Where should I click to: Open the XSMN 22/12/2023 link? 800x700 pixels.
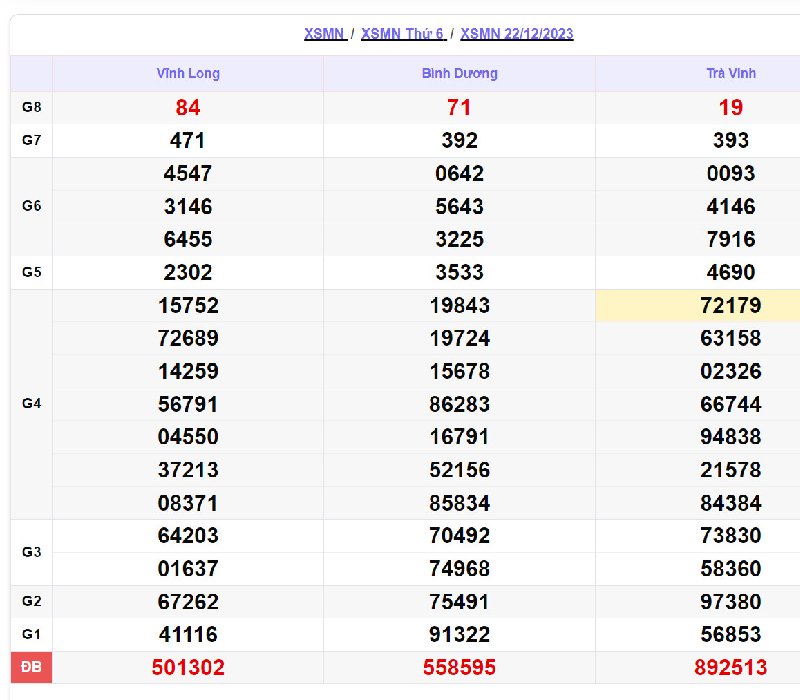pyautogui.click(x=517, y=34)
